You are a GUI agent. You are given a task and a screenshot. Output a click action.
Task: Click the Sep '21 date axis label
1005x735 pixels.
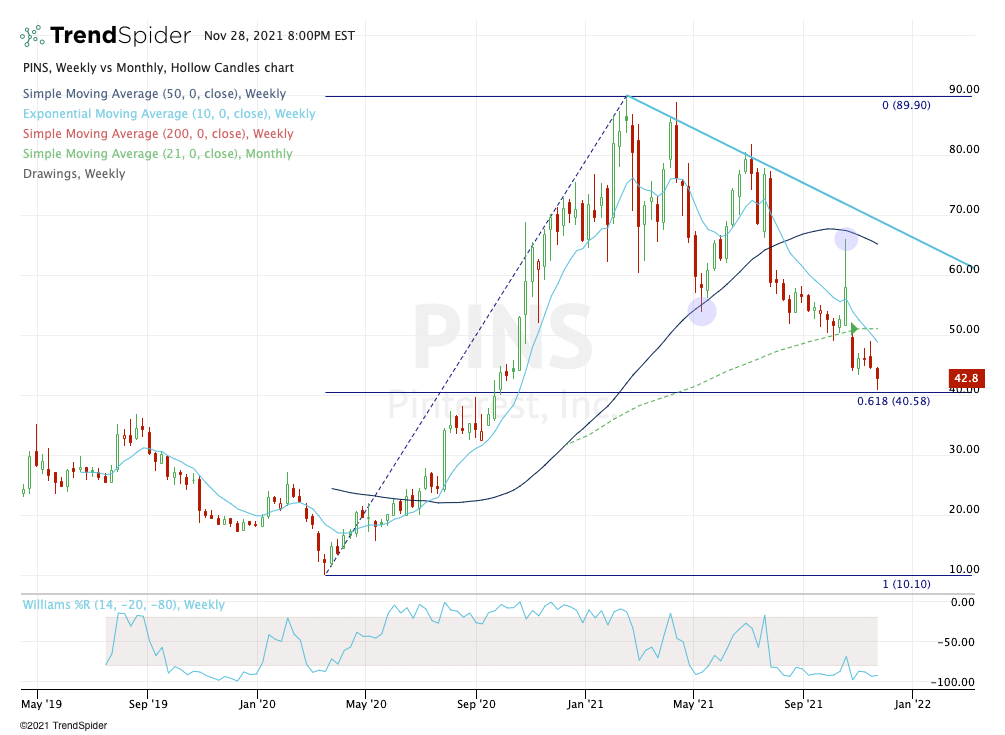click(803, 704)
